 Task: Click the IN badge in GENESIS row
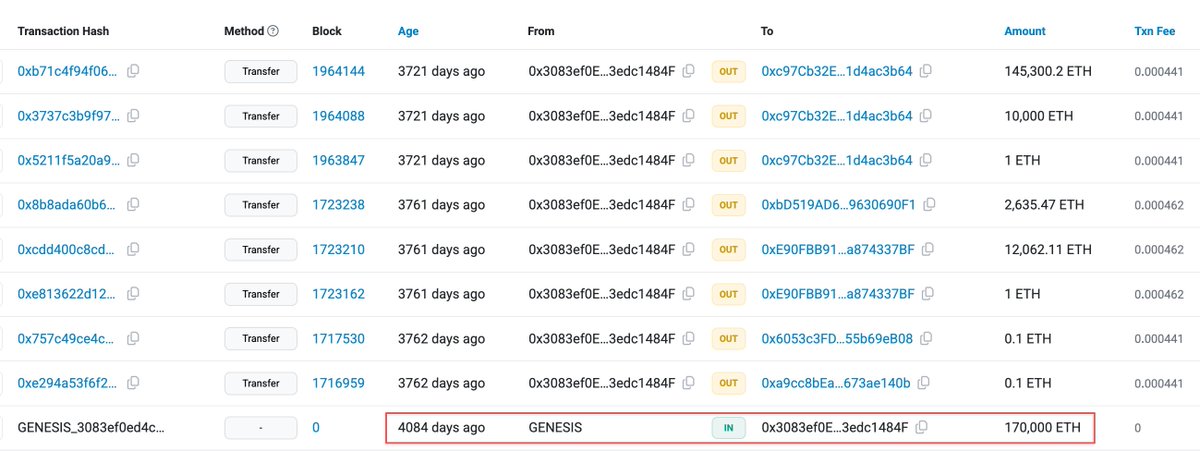(728, 427)
